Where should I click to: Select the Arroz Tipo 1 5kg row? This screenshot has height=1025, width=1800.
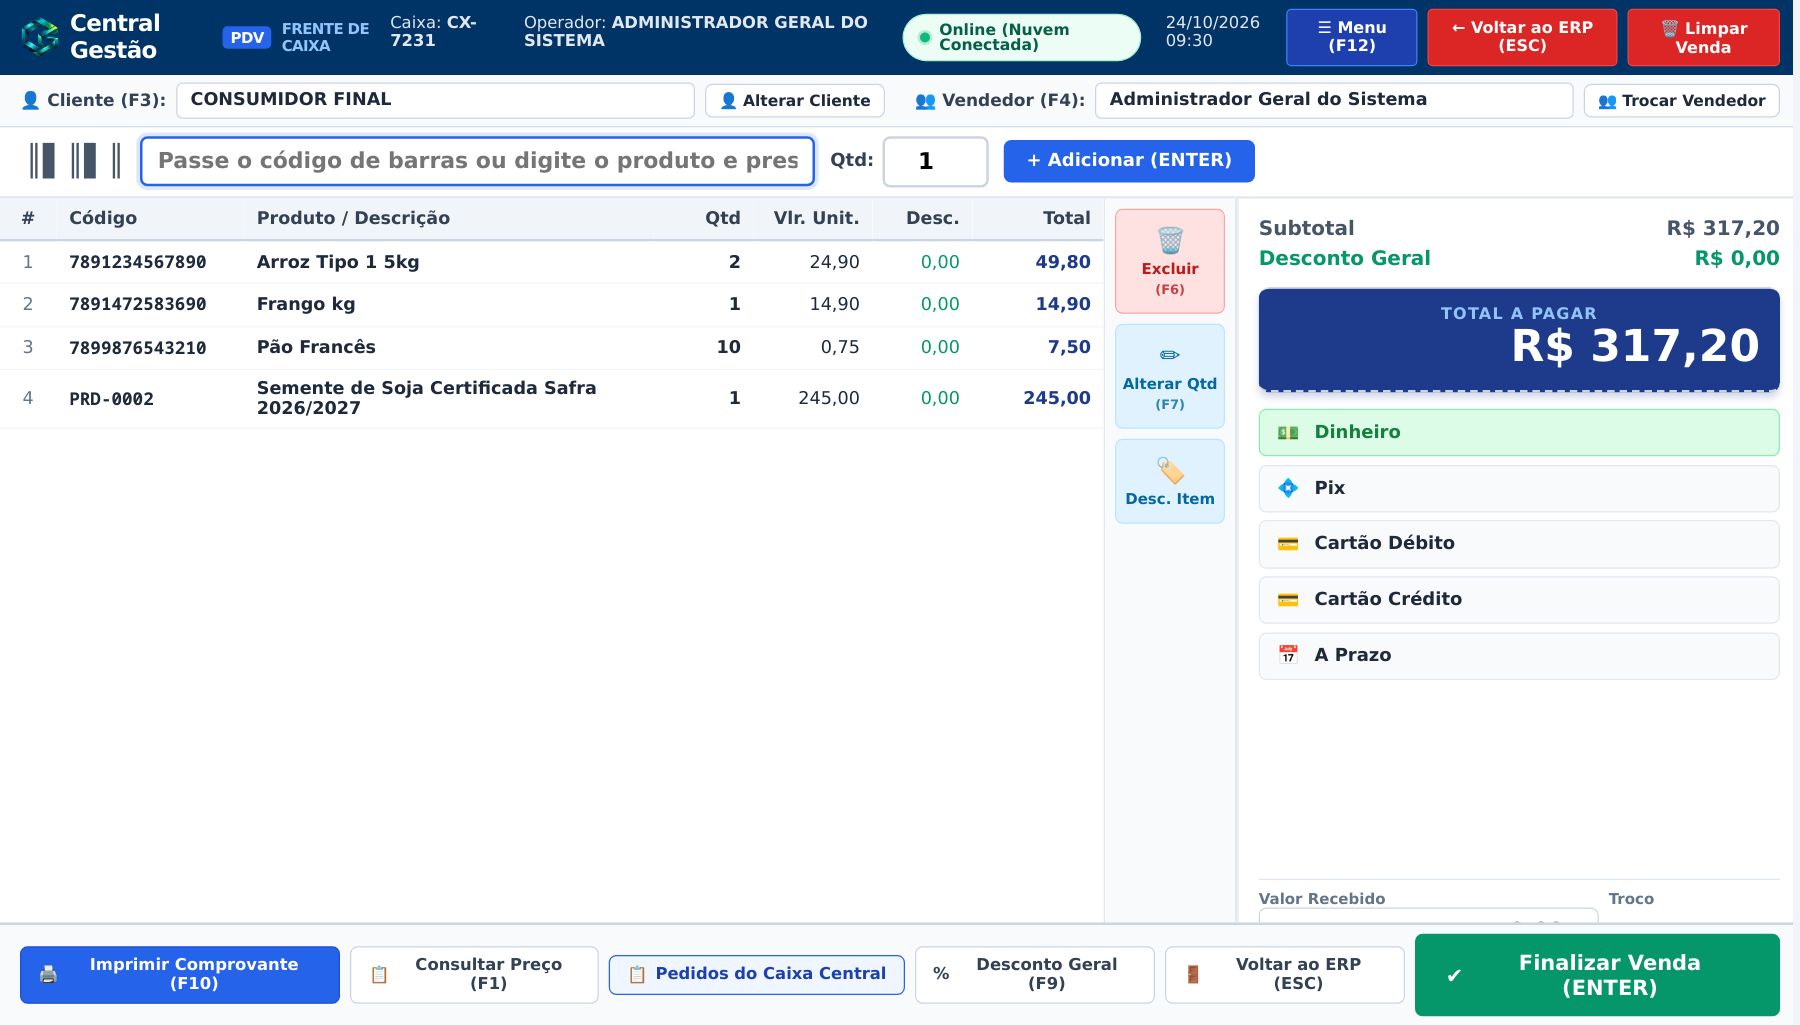(x=552, y=262)
